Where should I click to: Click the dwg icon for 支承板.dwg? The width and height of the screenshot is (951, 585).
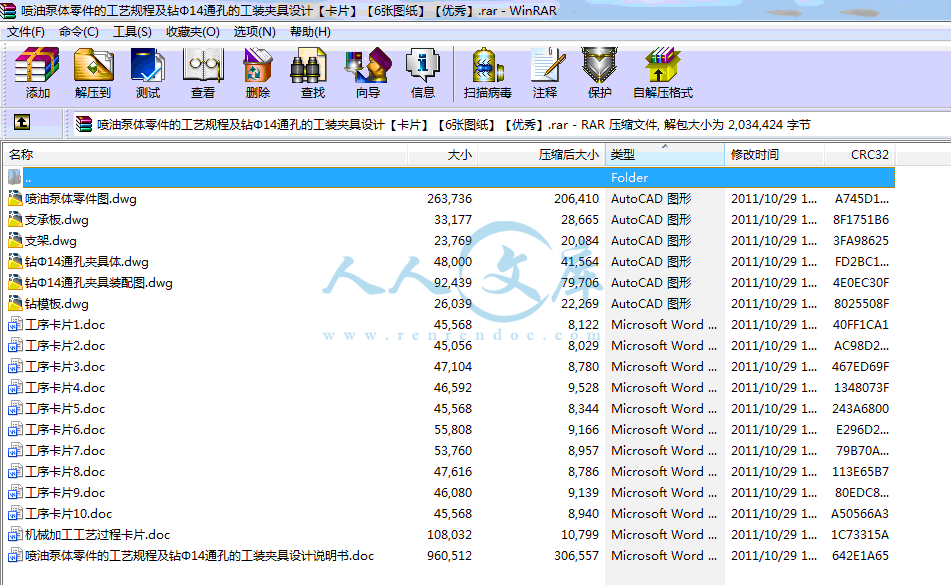15,219
